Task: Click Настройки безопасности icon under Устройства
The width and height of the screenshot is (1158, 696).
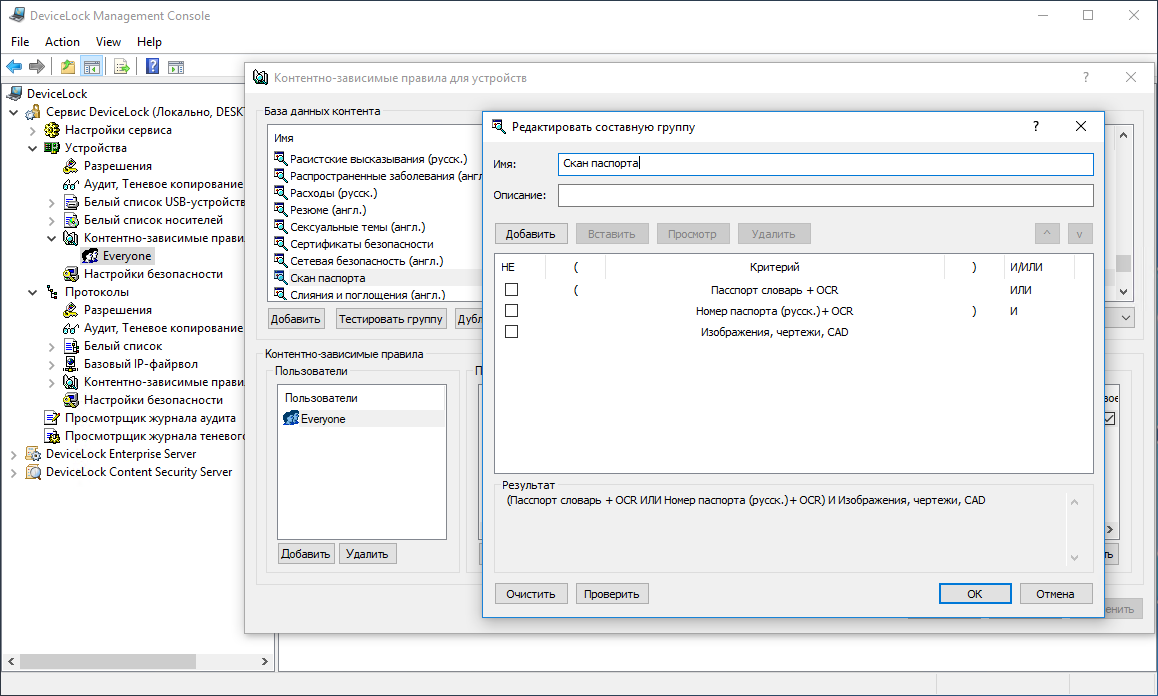Action: pos(71,274)
